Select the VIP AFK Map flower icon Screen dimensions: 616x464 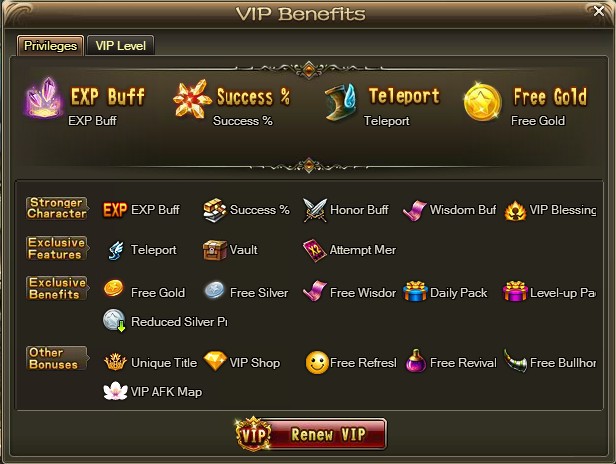(115, 391)
